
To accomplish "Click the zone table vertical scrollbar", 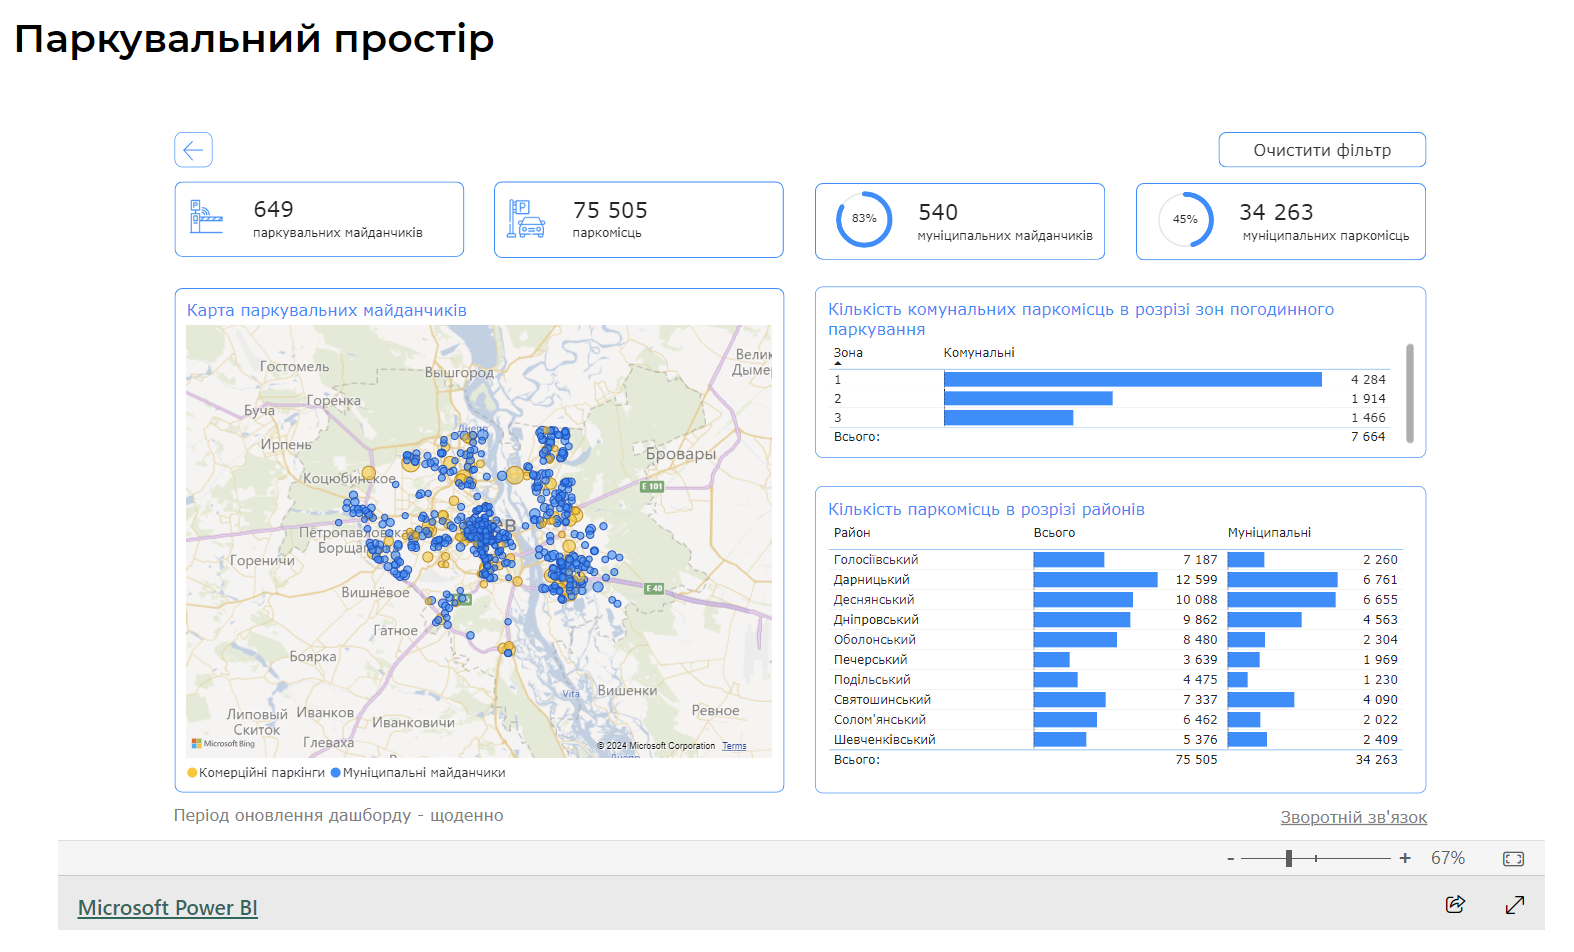I will [1409, 393].
